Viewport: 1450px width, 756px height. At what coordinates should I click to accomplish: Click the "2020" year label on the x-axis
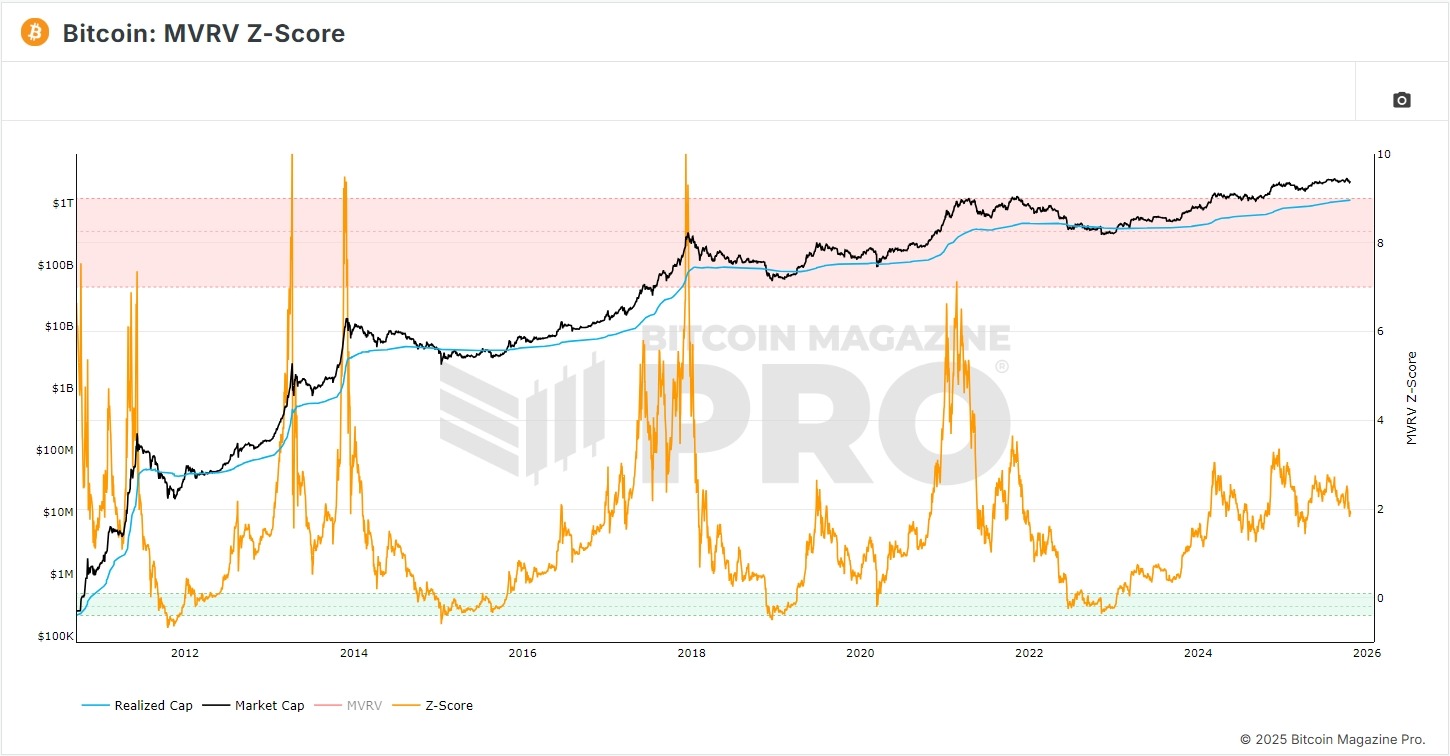pyautogui.click(x=860, y=653)
